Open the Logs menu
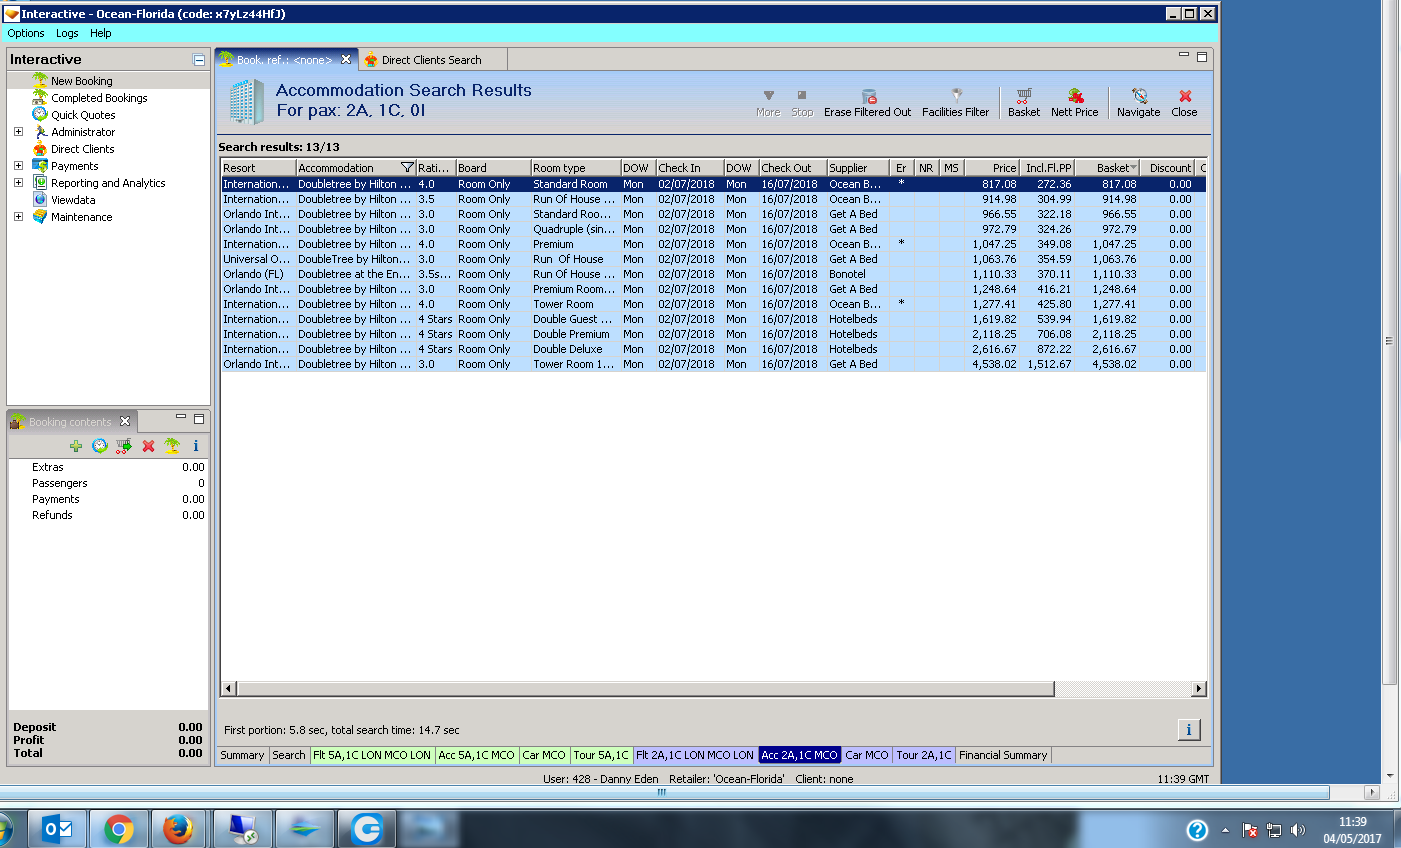 pyautogui.click(x=67, y=33)
